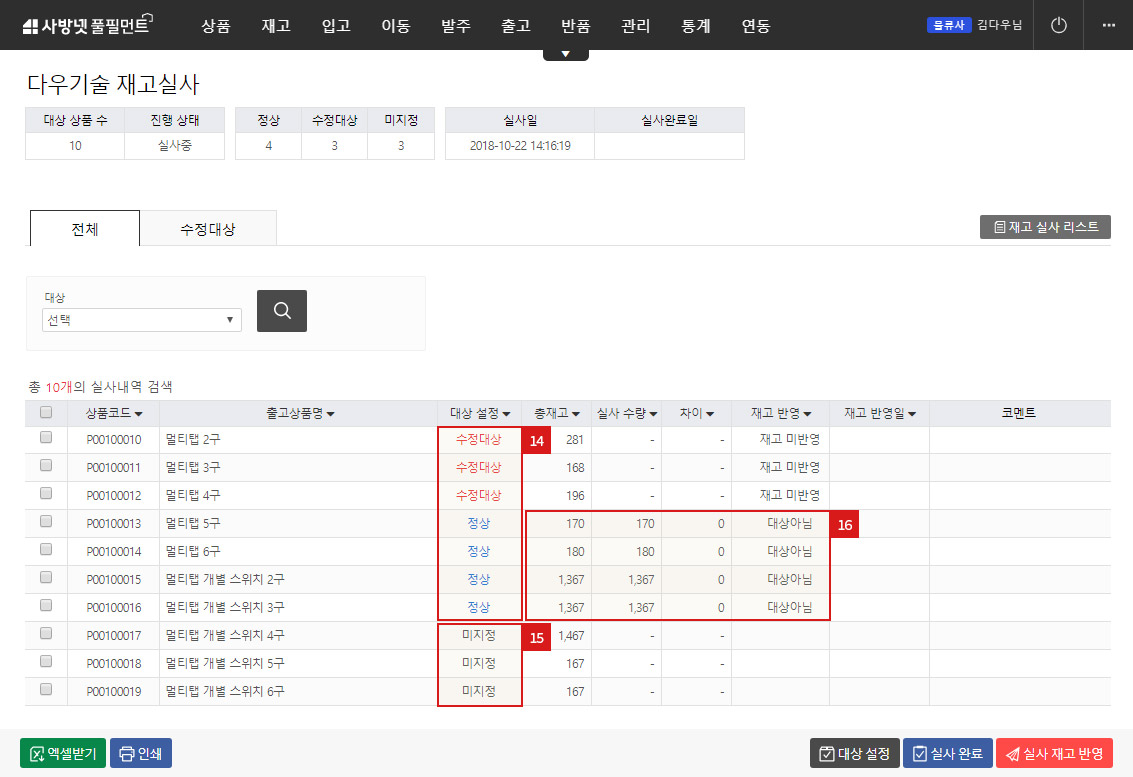Click the Excel icon on 엑셀받기 button
This screenshot has width=1133, height=777.
(37, 753)
